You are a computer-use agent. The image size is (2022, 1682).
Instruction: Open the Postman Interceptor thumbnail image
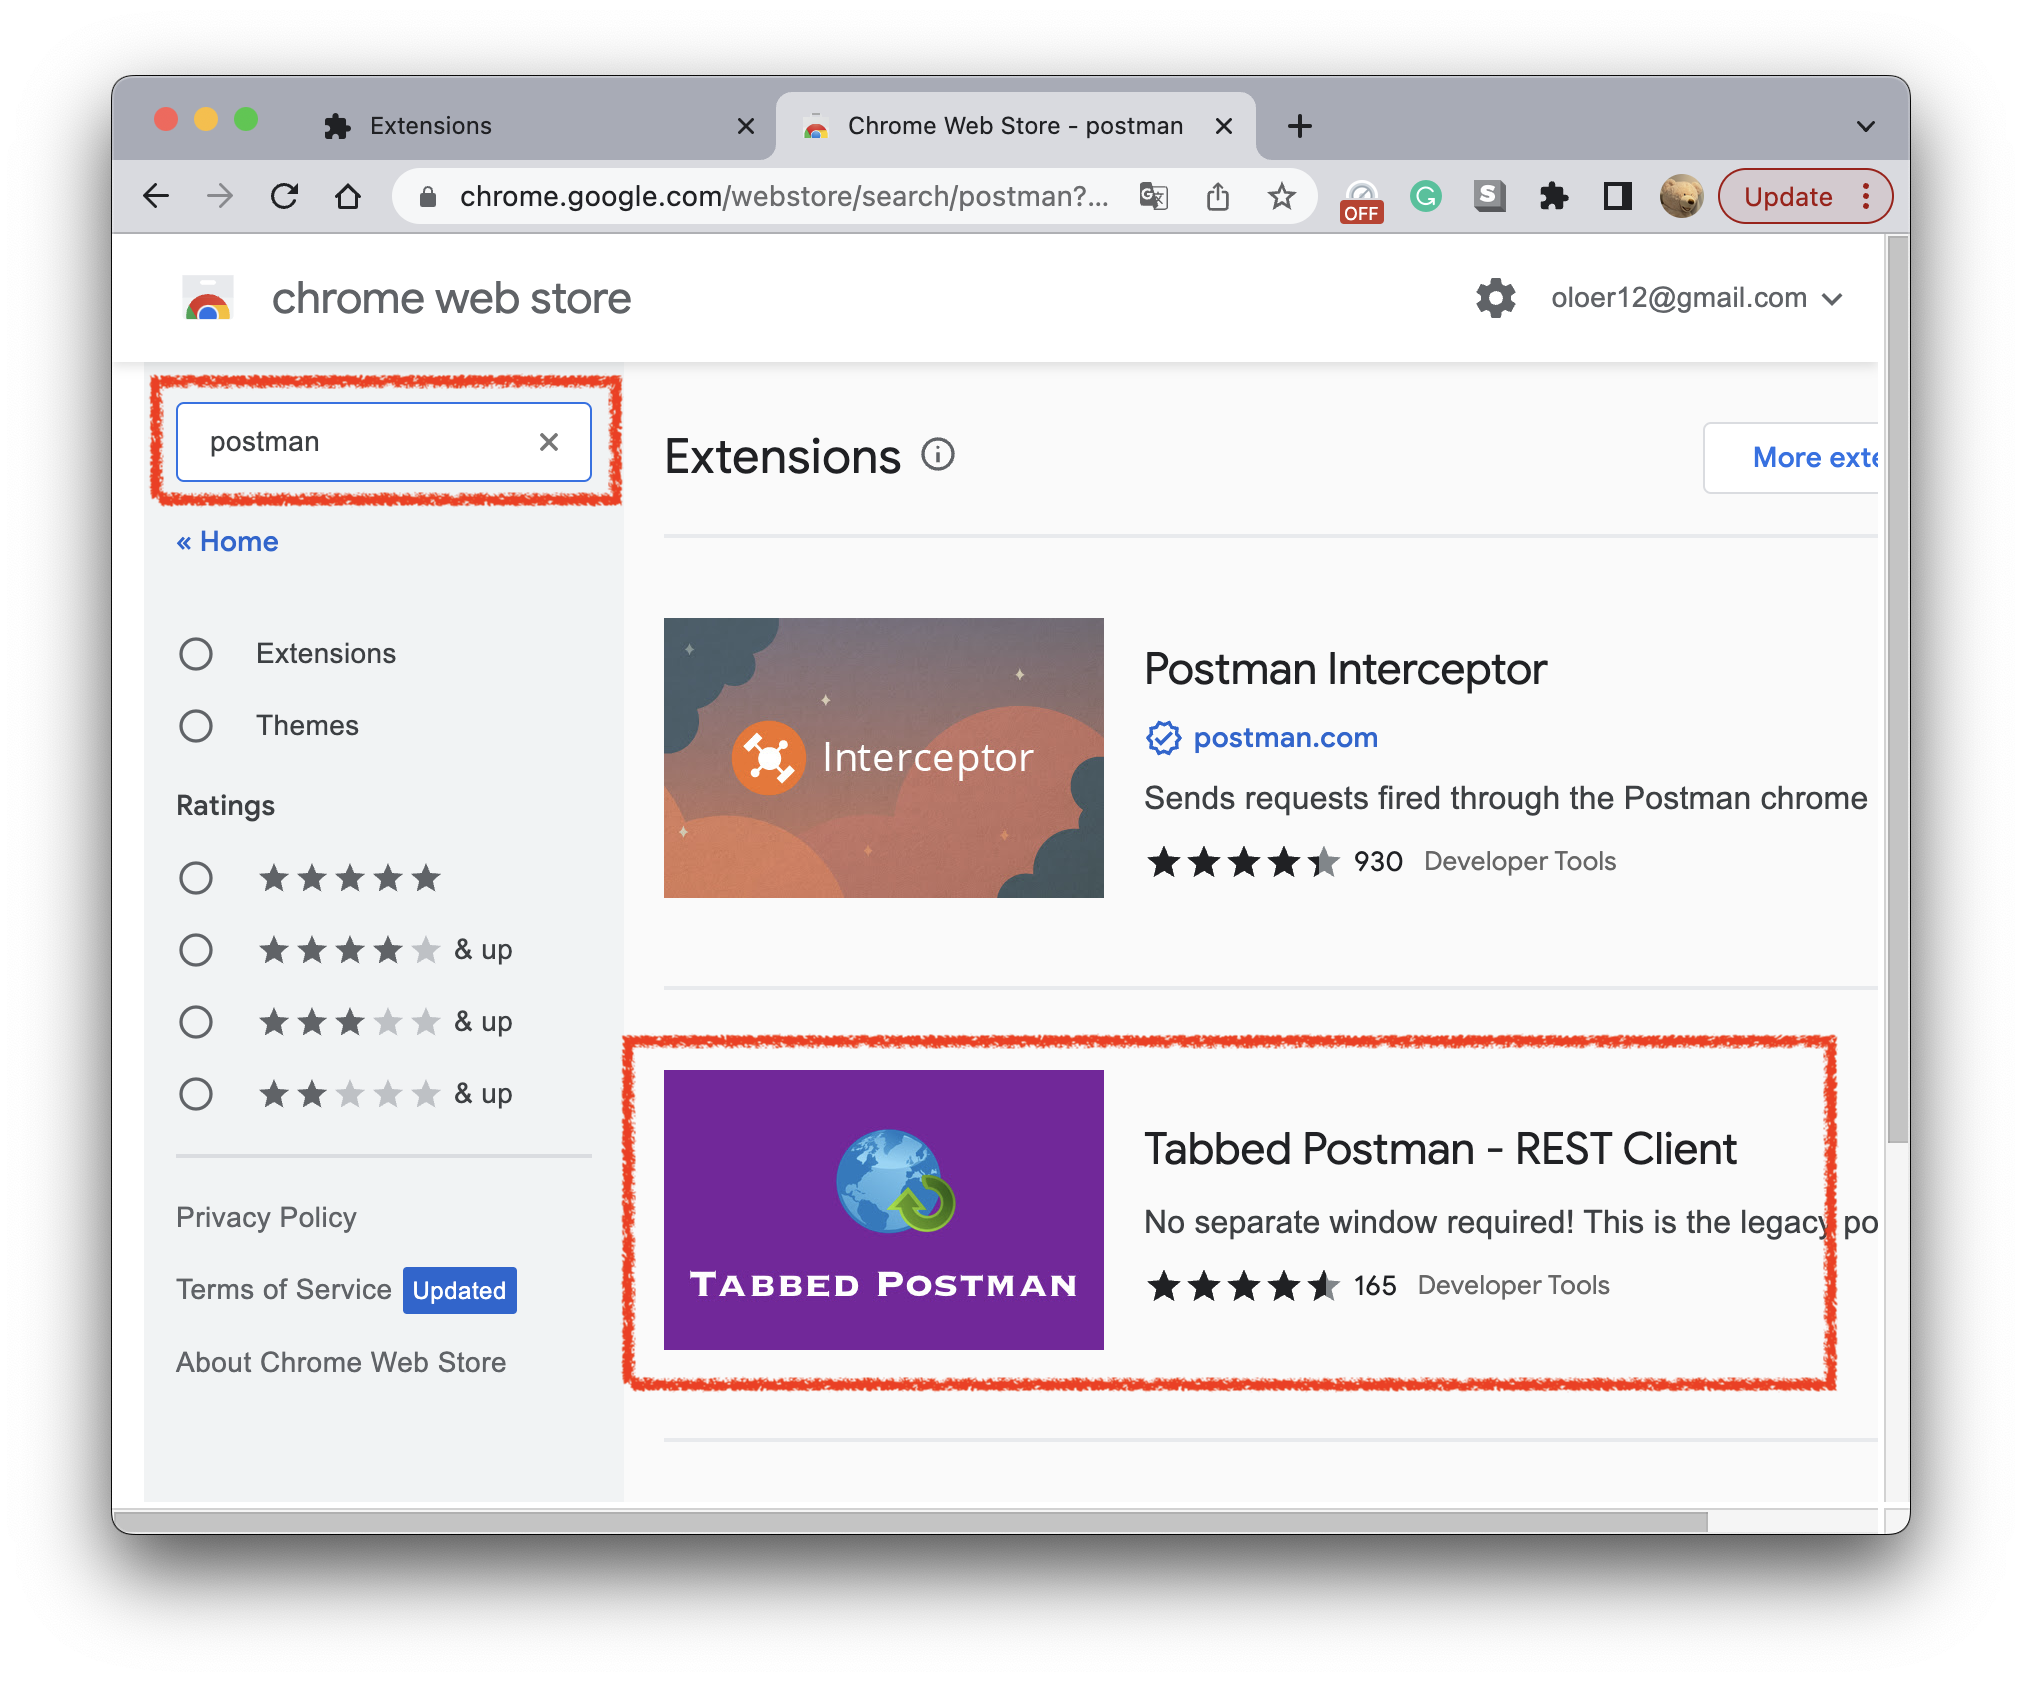(x=884, y=758)
